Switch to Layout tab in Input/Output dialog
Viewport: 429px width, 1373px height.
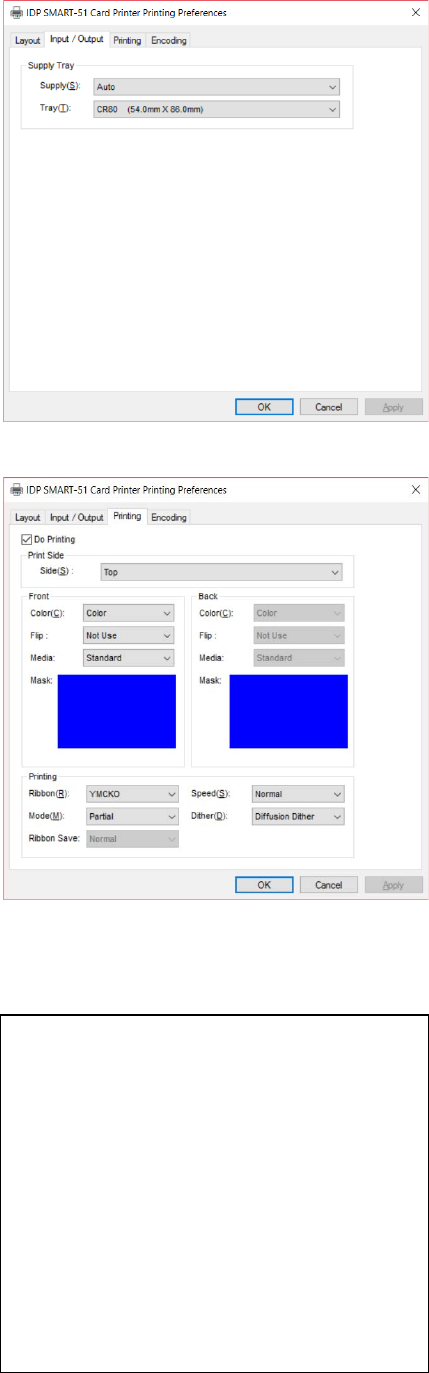click(x=28, y=41)
